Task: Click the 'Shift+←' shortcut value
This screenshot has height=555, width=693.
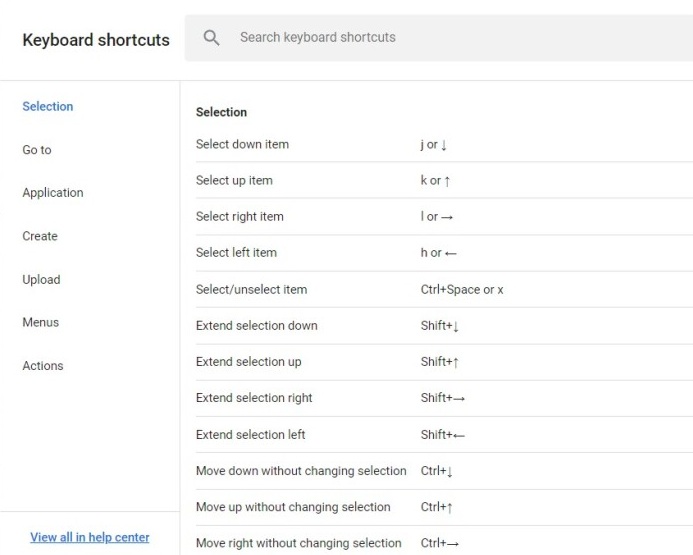Action: click(443, 435)
